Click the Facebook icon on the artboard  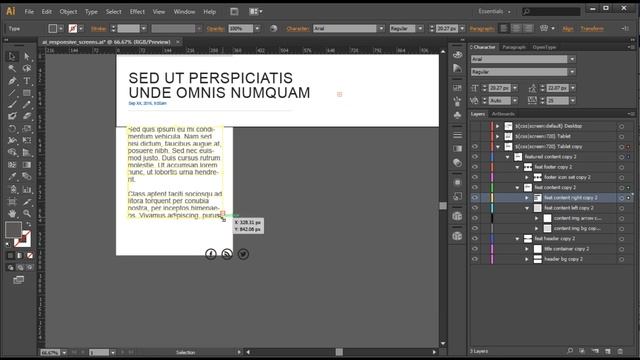click(211, 254)
